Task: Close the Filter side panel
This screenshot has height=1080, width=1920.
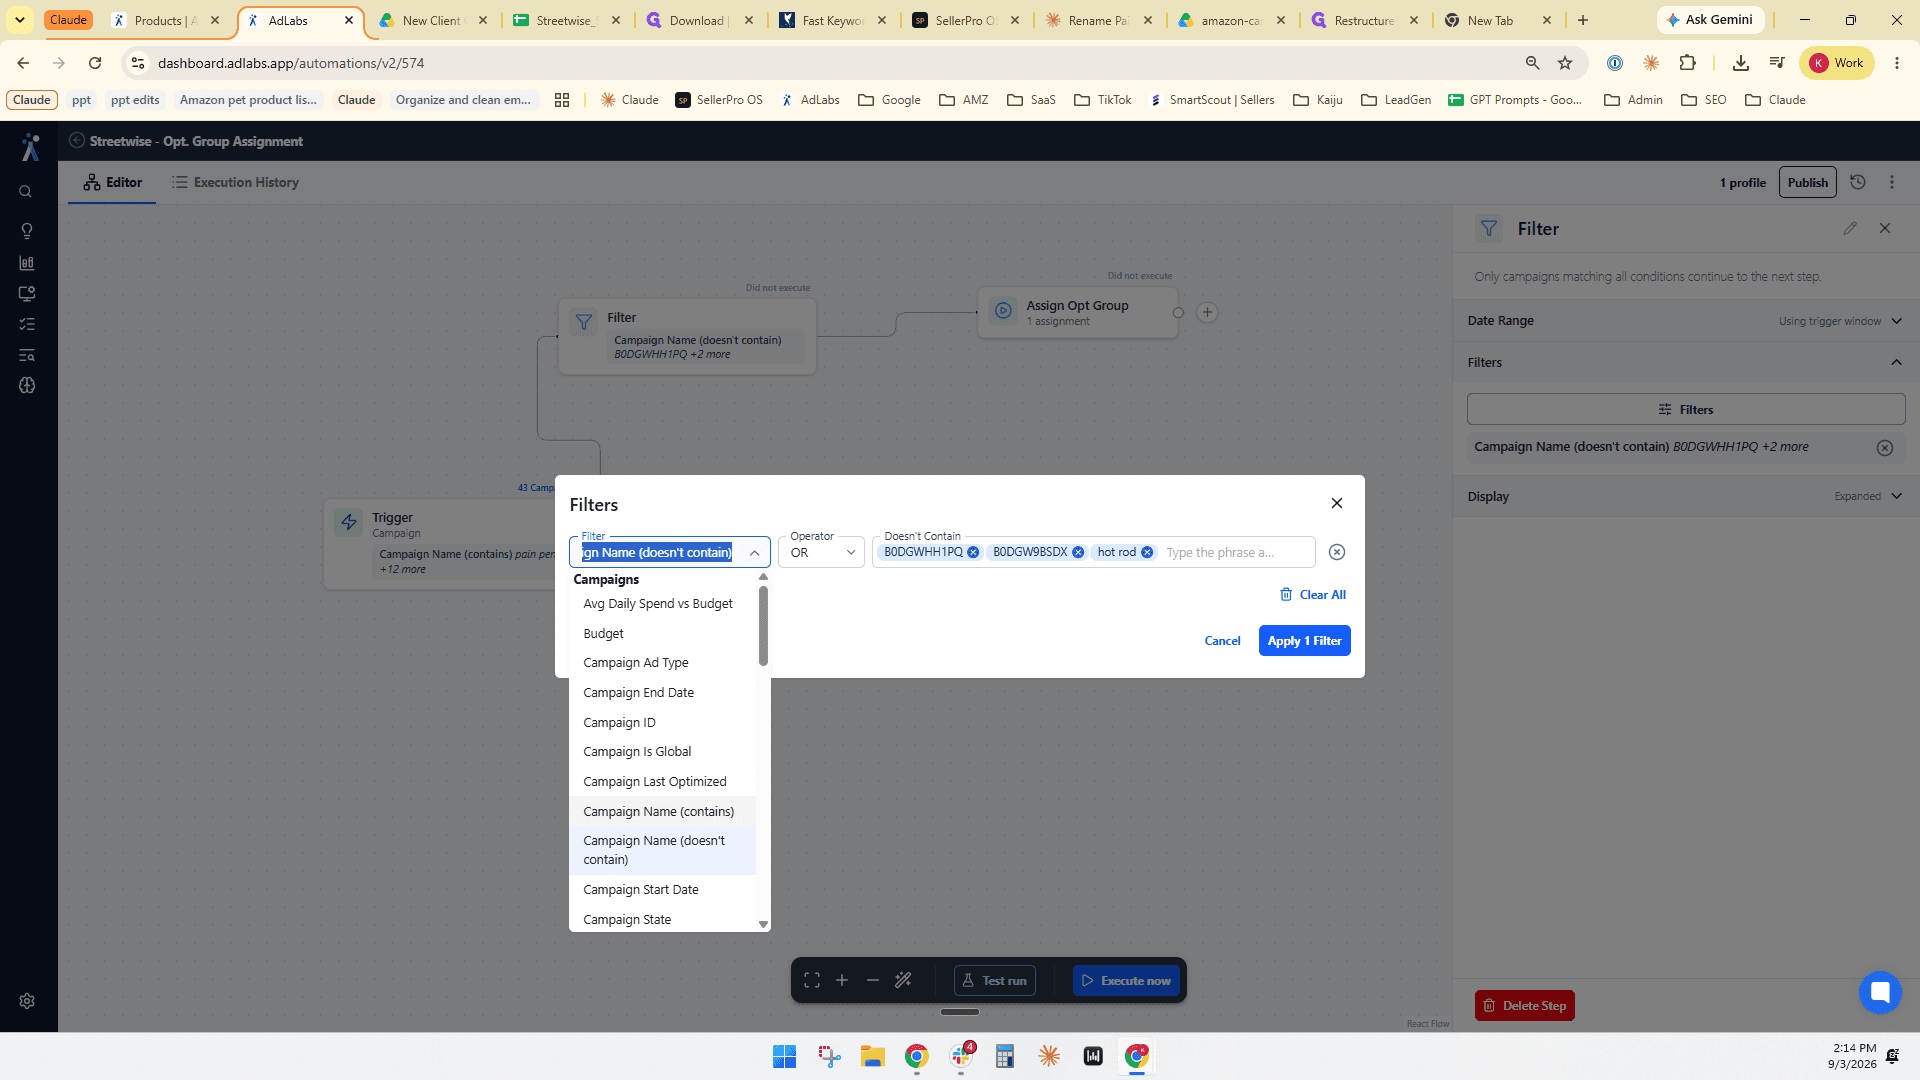Action: click(x=1885, y=228)
